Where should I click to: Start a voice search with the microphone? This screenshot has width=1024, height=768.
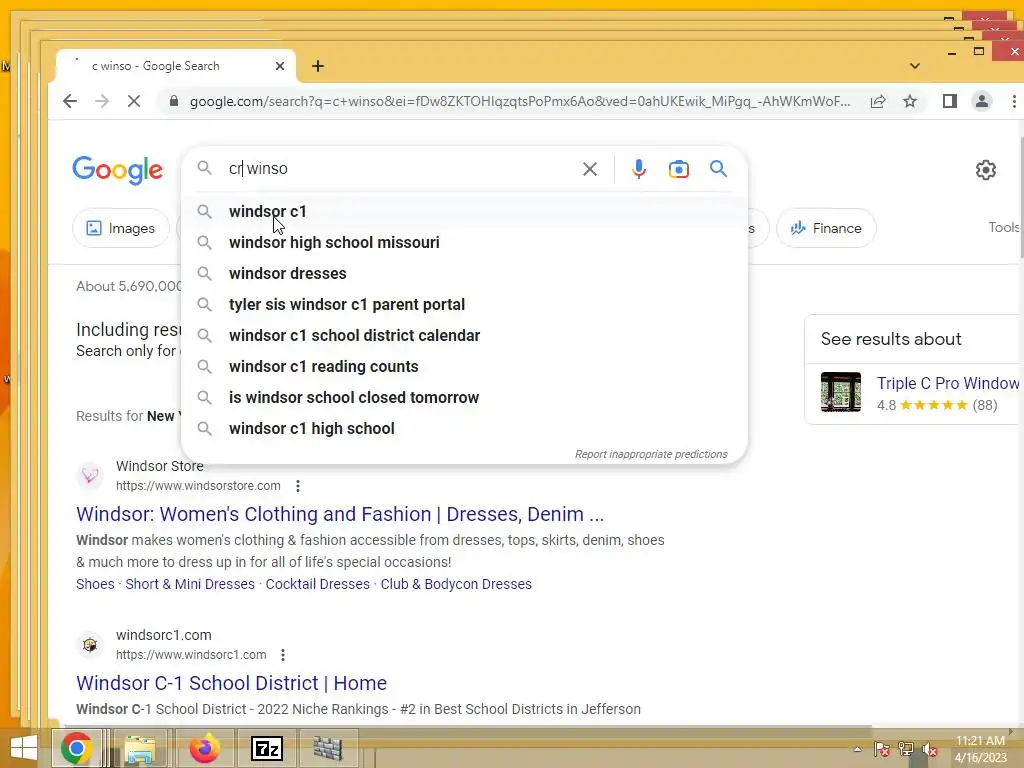tap(639, 169)
